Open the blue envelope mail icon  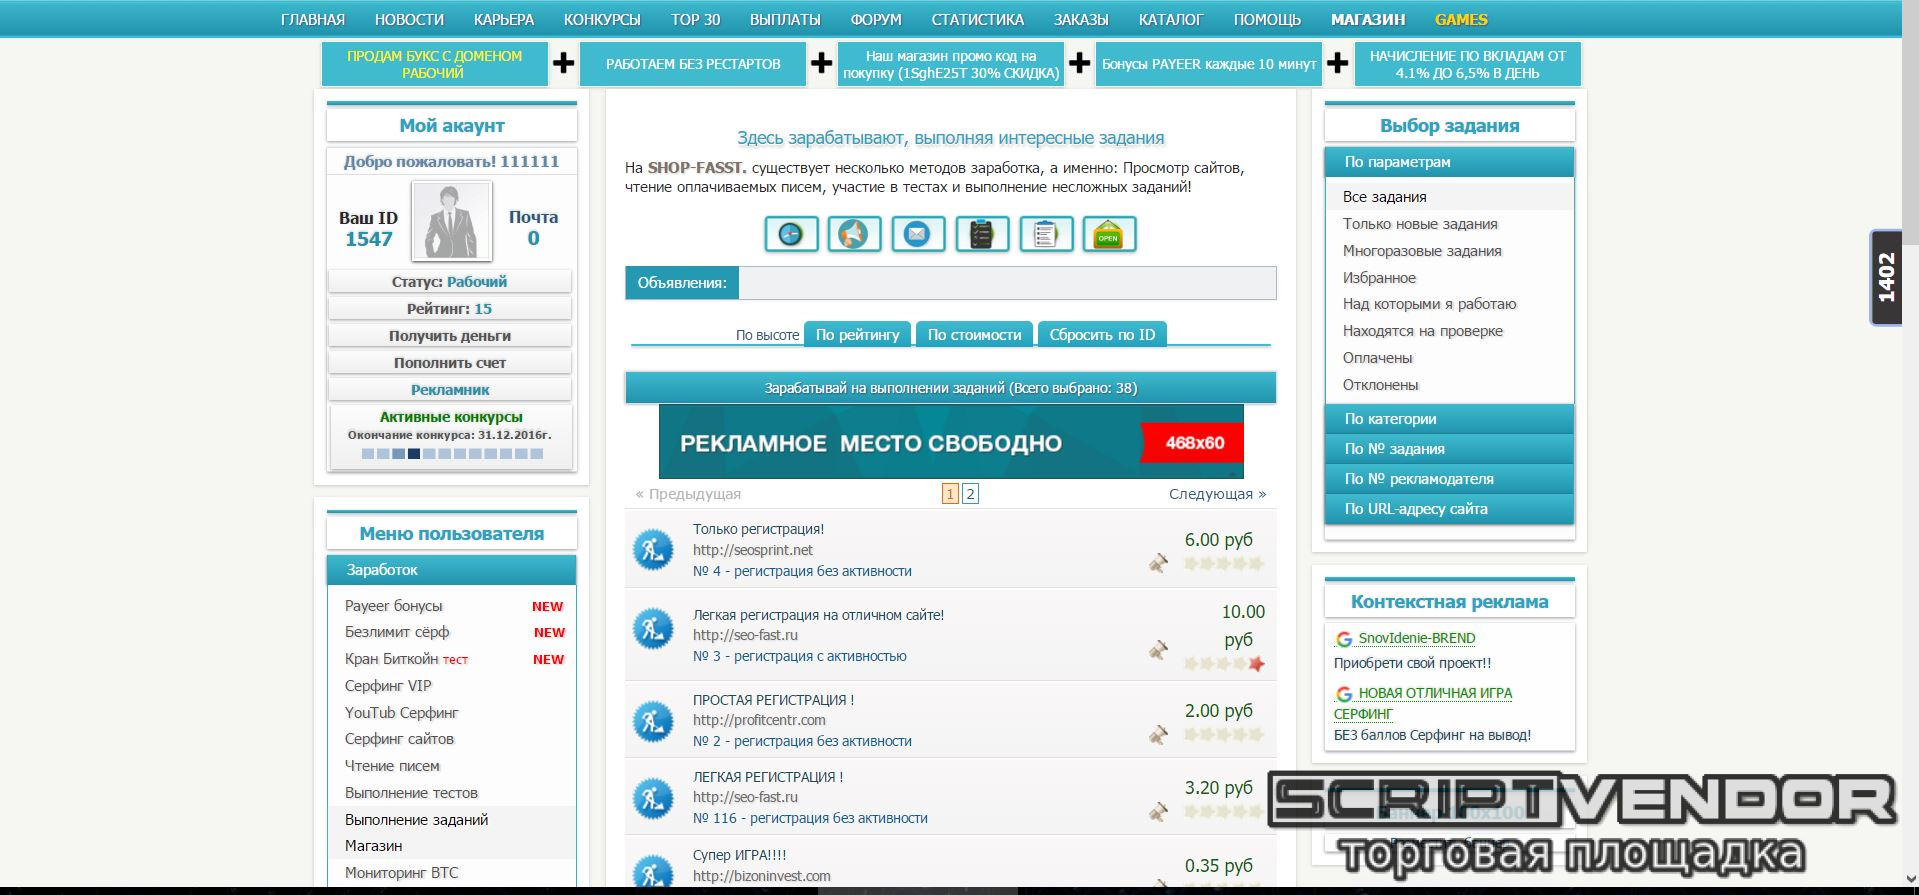tap(917, 234)
